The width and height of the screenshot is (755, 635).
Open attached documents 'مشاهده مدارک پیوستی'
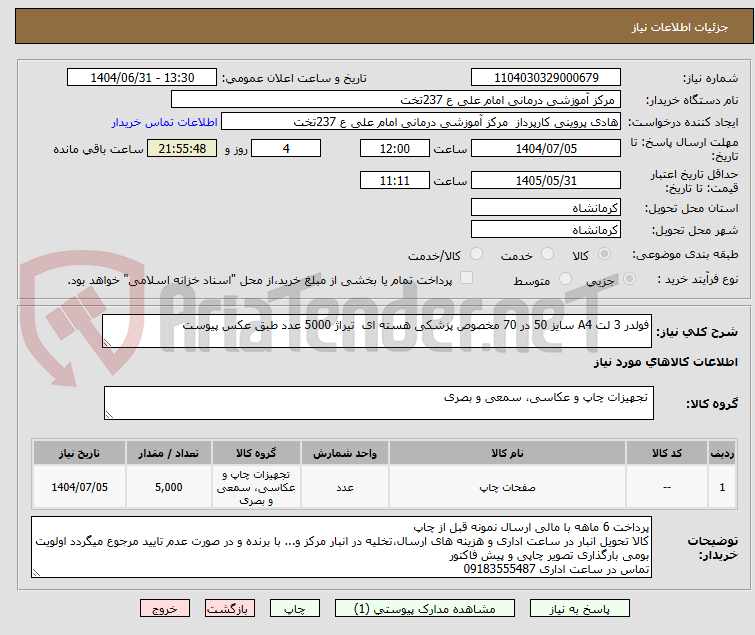[x=441, y=608]
